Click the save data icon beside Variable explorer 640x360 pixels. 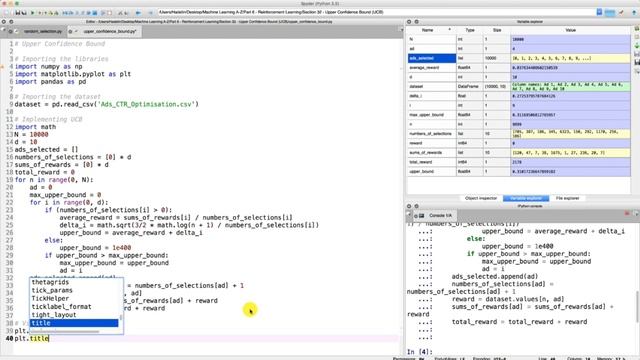(637, 53)
